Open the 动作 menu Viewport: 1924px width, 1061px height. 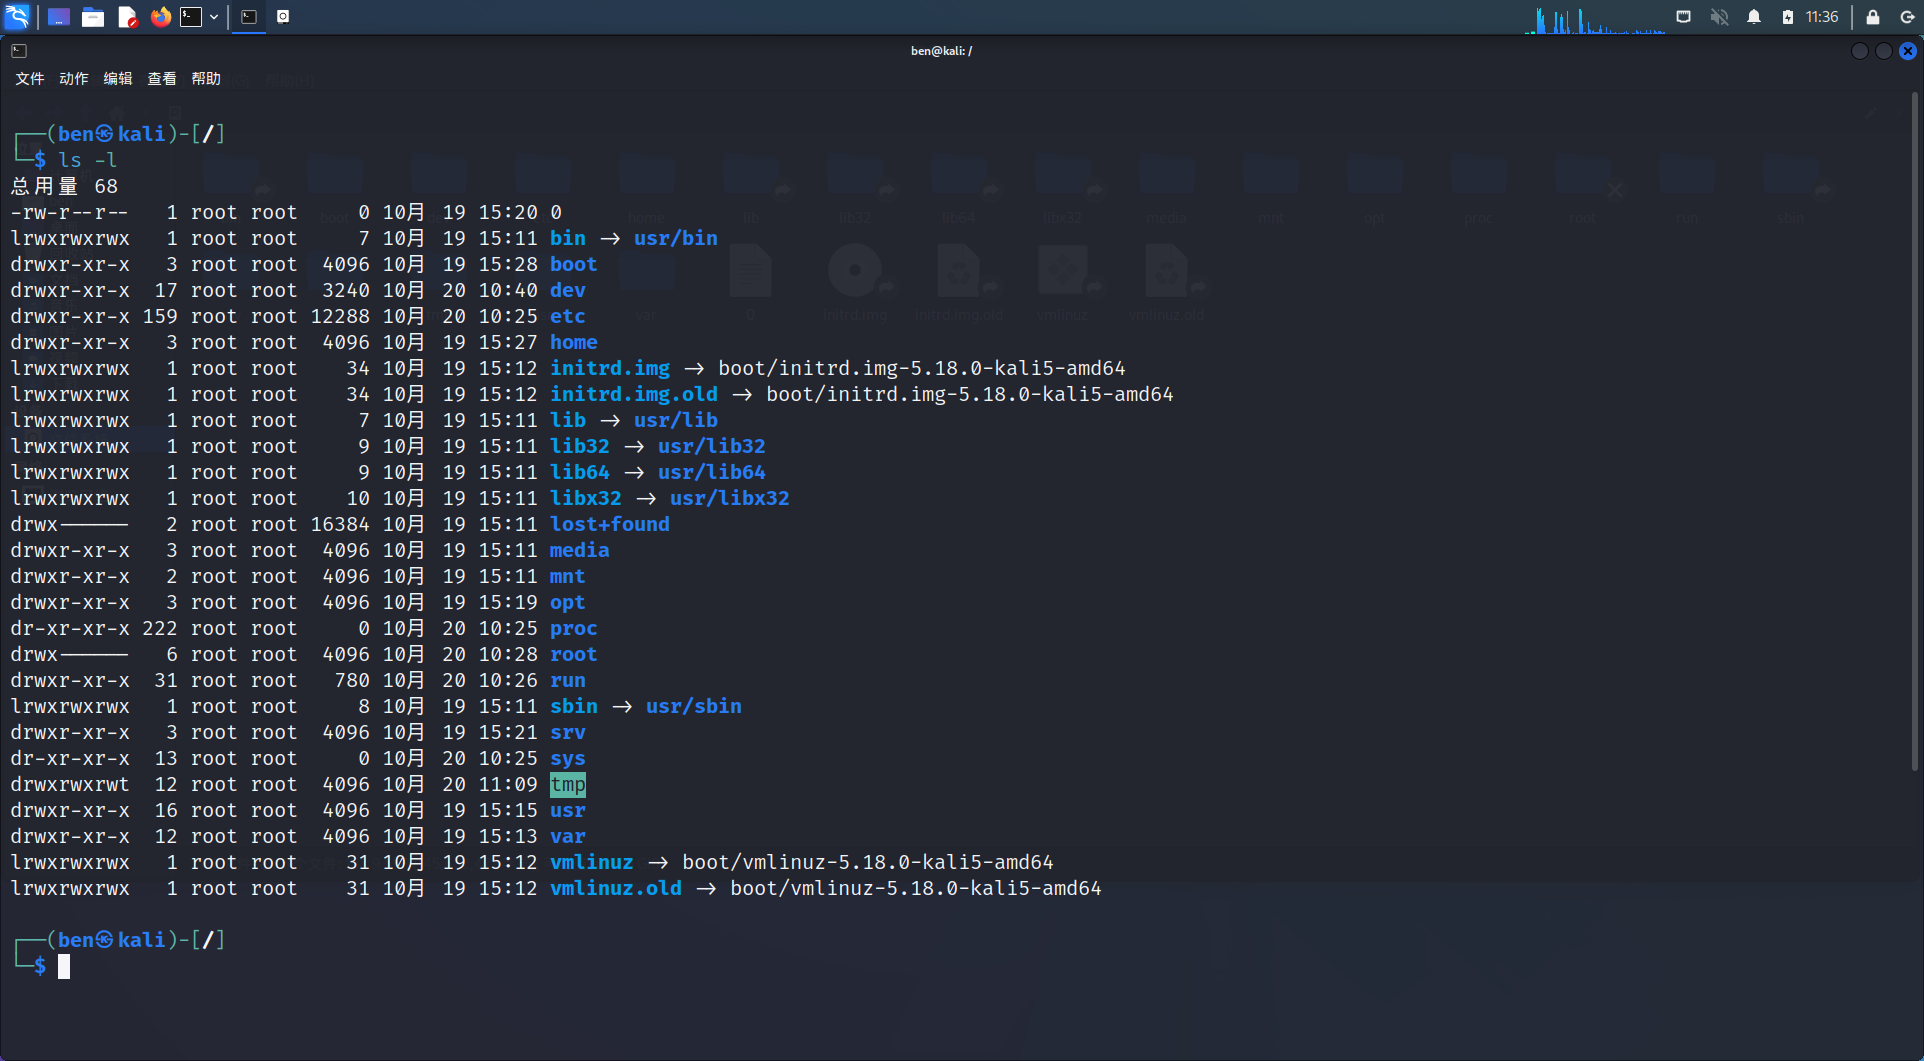[74, 78]
